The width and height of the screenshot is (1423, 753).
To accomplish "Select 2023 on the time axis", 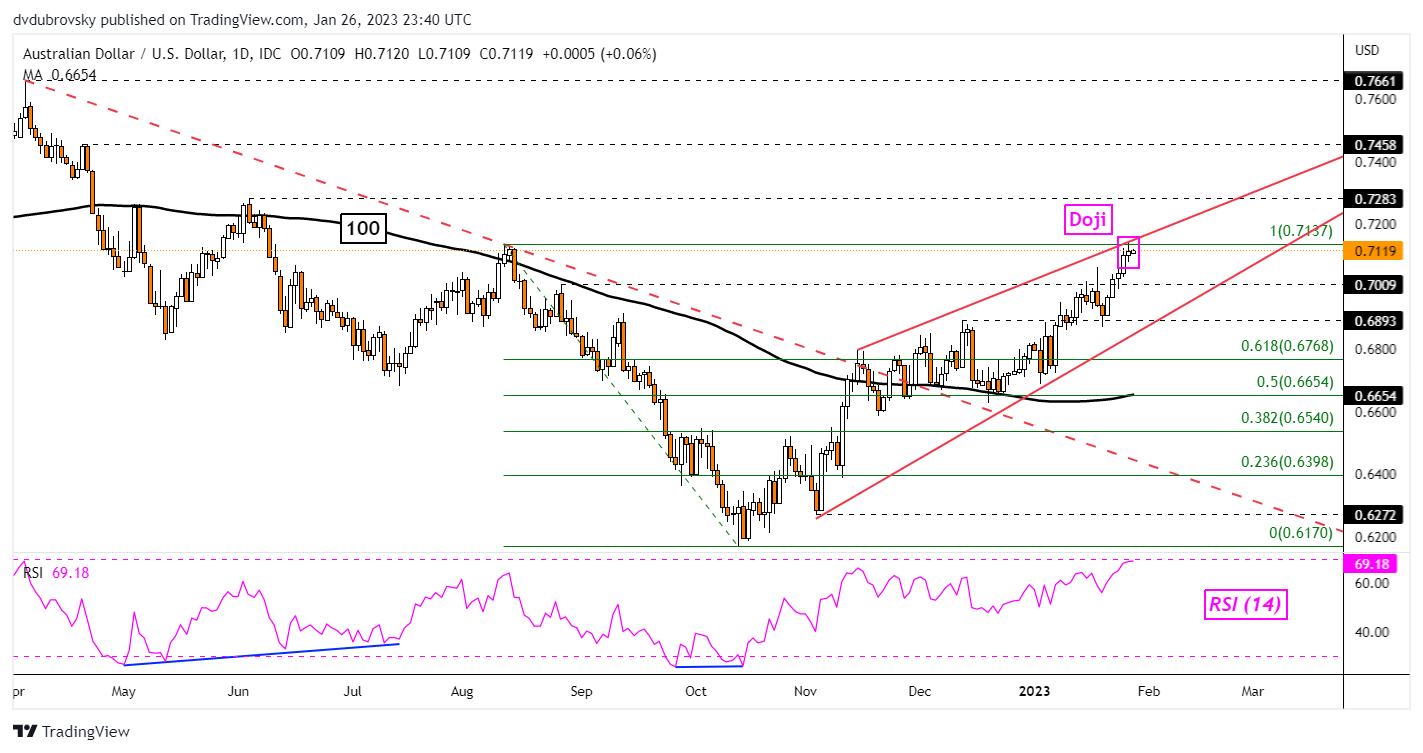I will coord(1034,690).
